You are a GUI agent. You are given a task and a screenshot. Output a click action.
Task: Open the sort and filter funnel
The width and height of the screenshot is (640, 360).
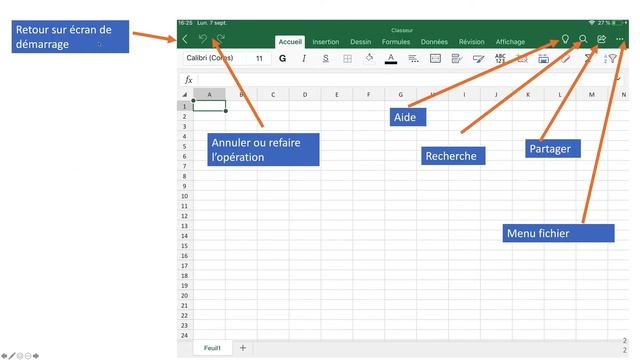[610, 59]
